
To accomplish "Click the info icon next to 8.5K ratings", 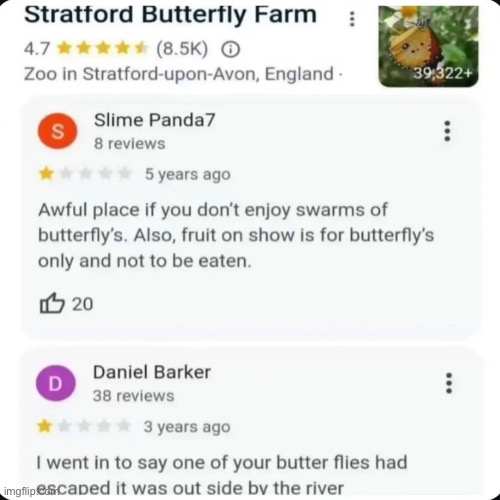I will [231, 50].
